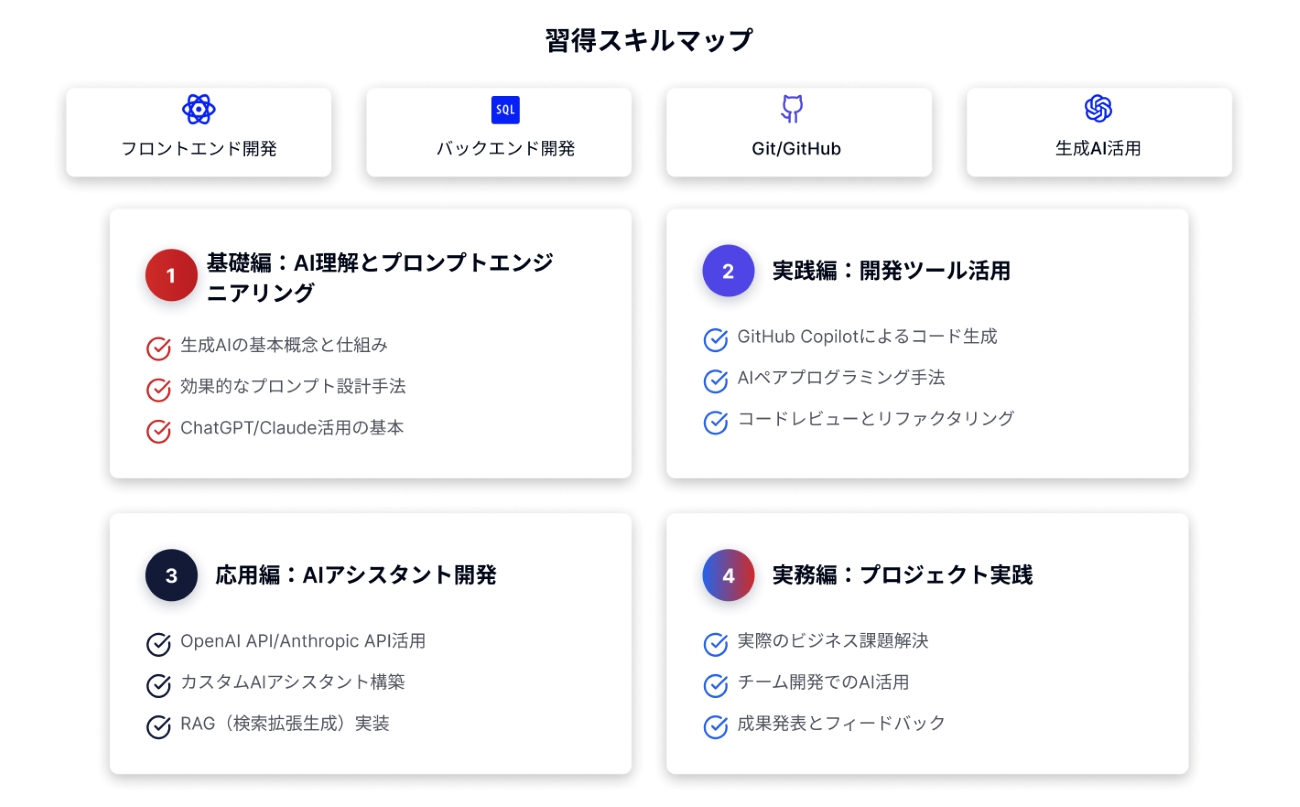The height and width of the screenshot is (807, 1300).
Task: Click the dark number 3 circle
Action: [171, 575]
